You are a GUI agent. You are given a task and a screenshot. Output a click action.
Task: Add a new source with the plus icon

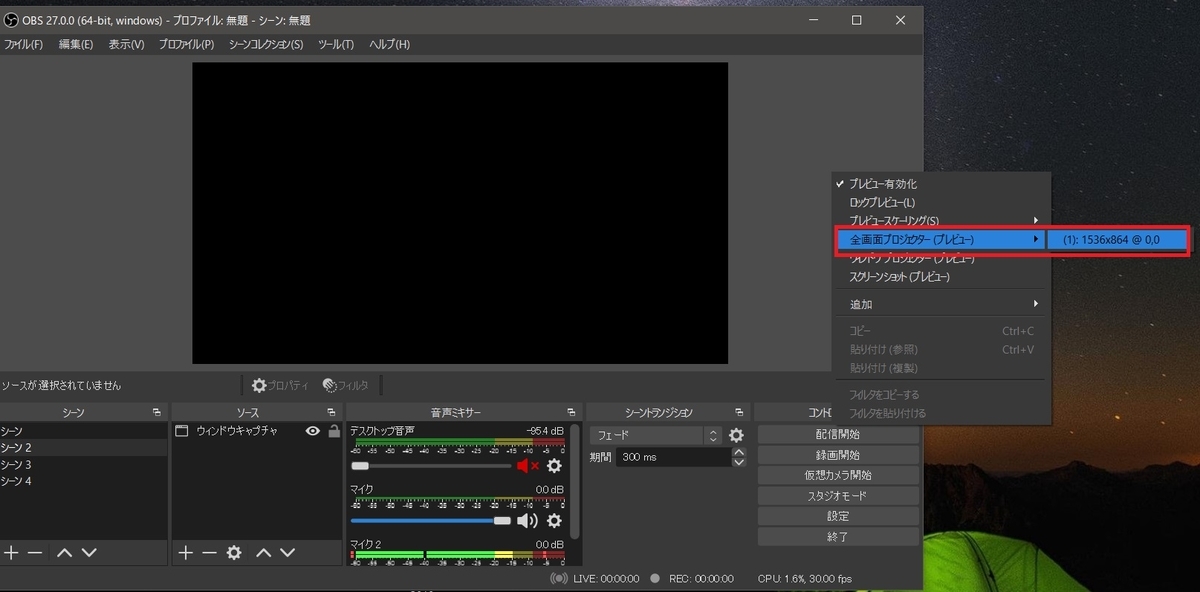[185, 552]
